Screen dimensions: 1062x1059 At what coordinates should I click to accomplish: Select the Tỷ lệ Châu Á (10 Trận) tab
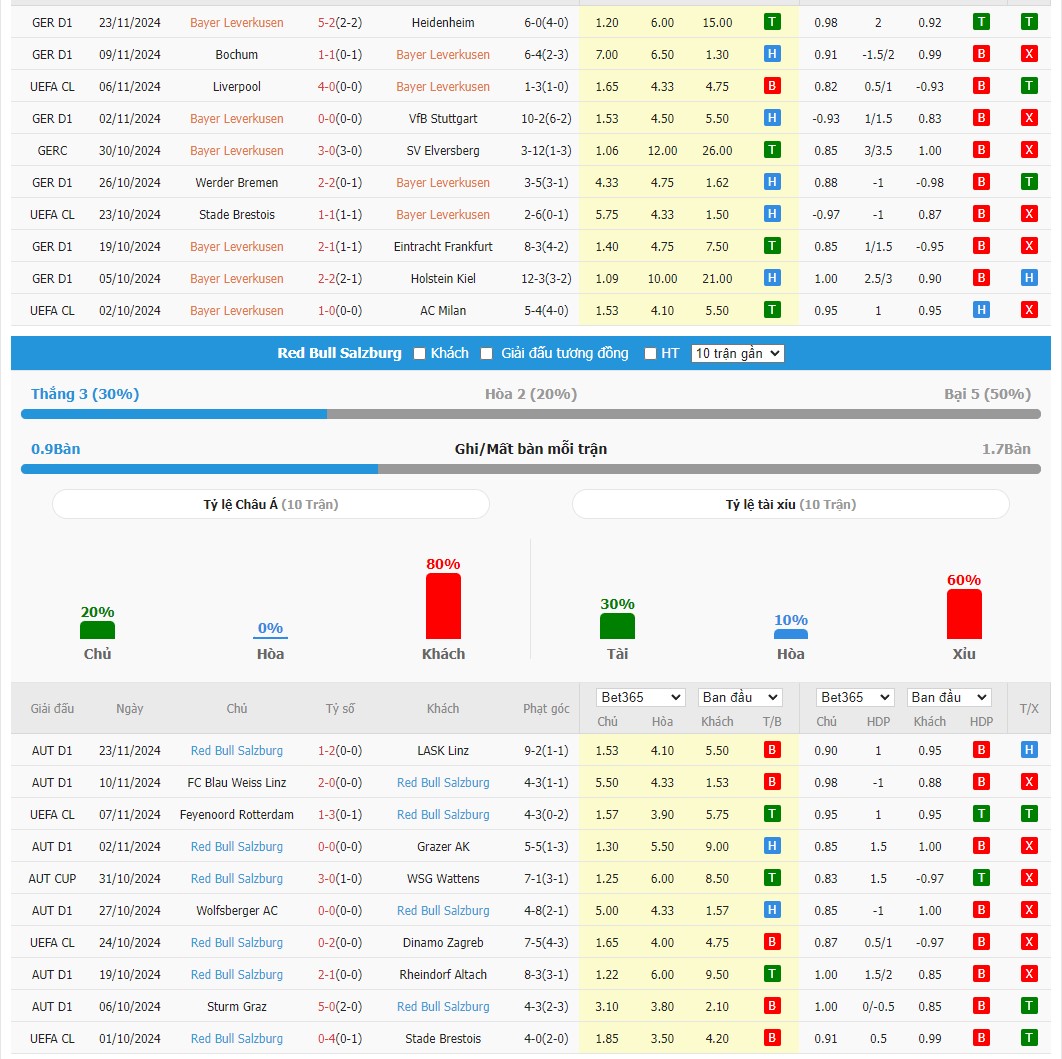[271, 504]
